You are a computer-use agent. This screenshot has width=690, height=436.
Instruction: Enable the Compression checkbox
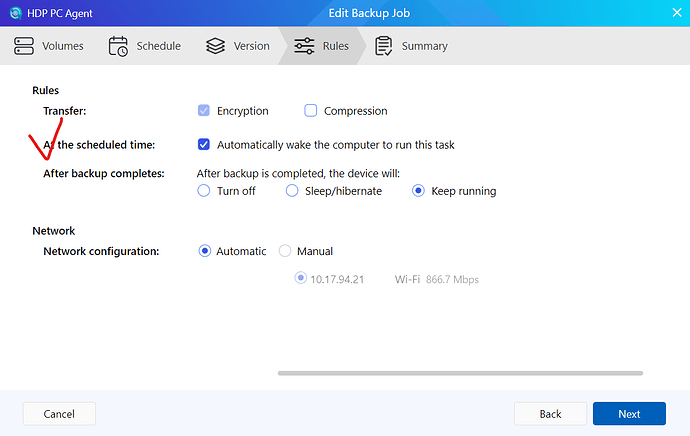(311, 111)
